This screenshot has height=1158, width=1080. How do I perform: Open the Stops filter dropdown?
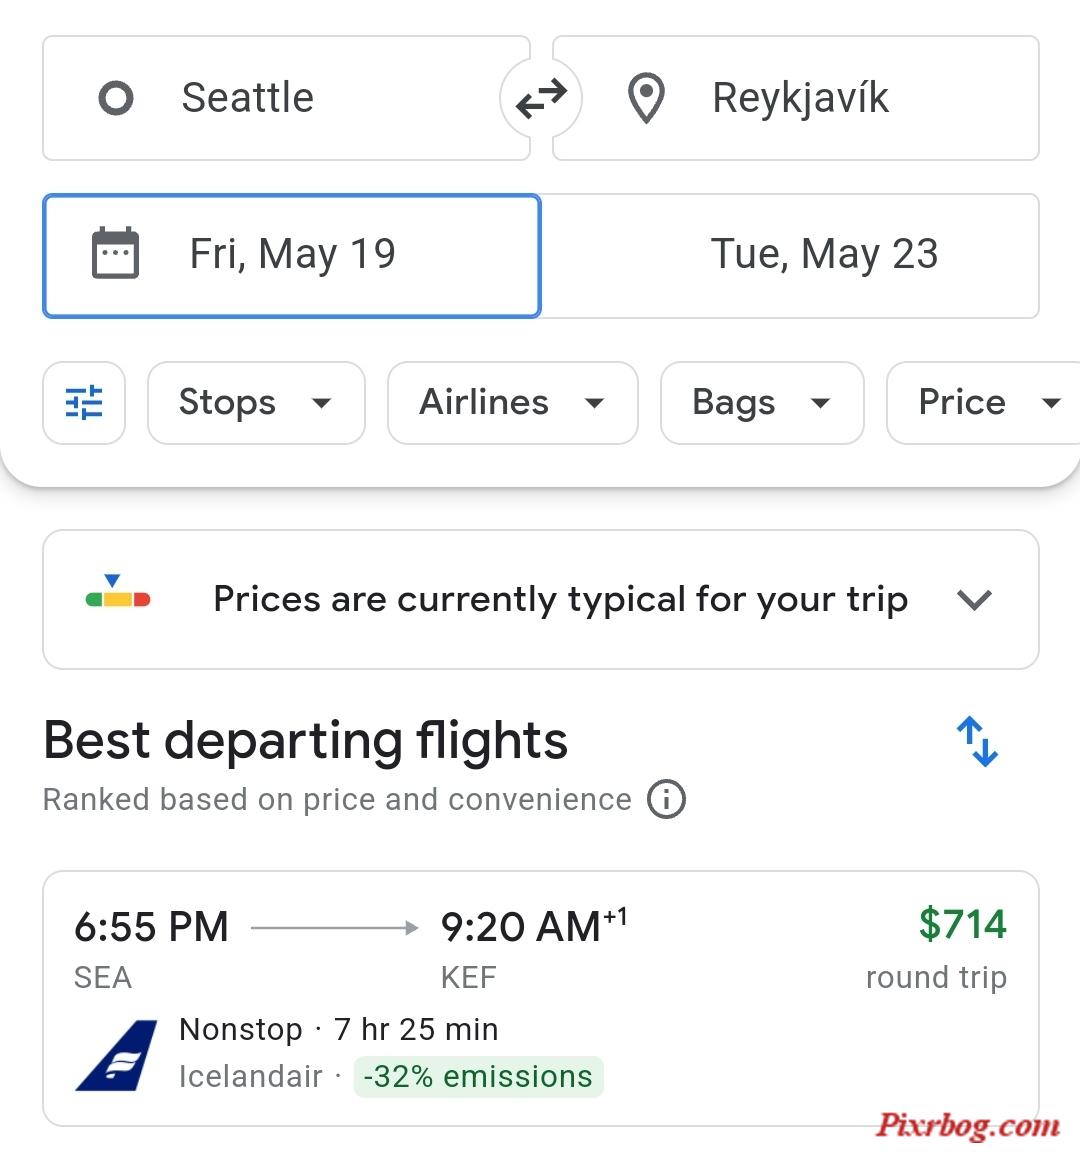point(256,402)
